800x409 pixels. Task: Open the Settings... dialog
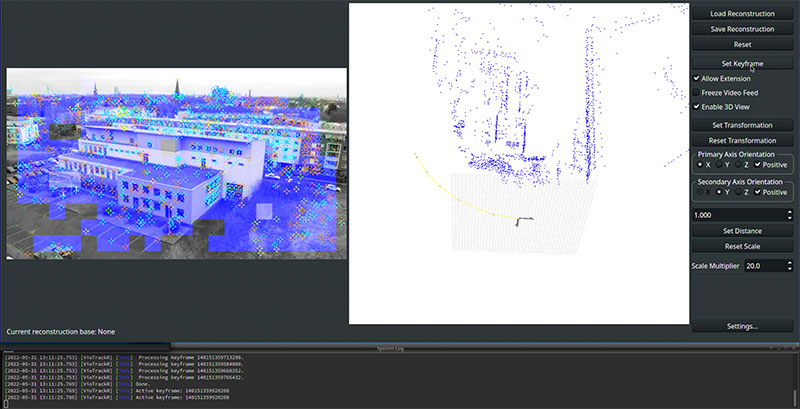(742, 326)
